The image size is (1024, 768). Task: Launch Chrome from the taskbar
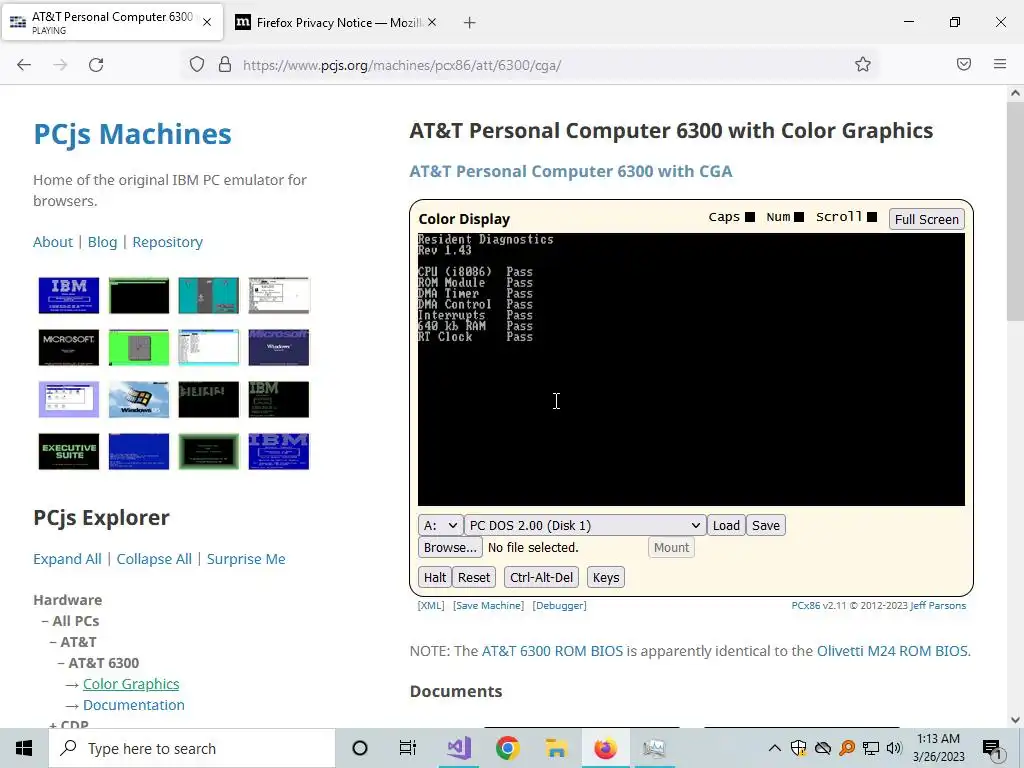pyautogui.click(x=507, y=748)
